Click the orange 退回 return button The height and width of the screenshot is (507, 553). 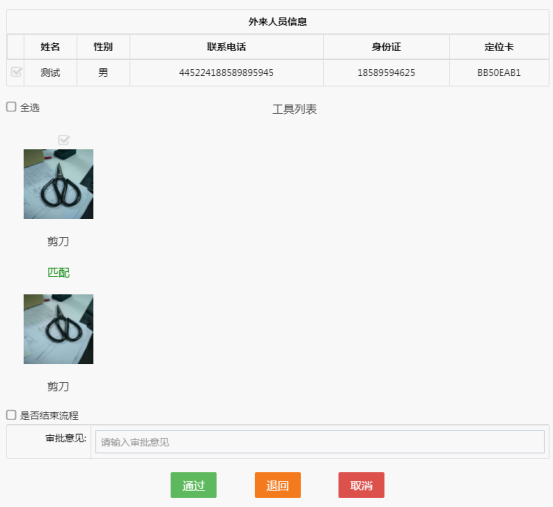point(278,485)
